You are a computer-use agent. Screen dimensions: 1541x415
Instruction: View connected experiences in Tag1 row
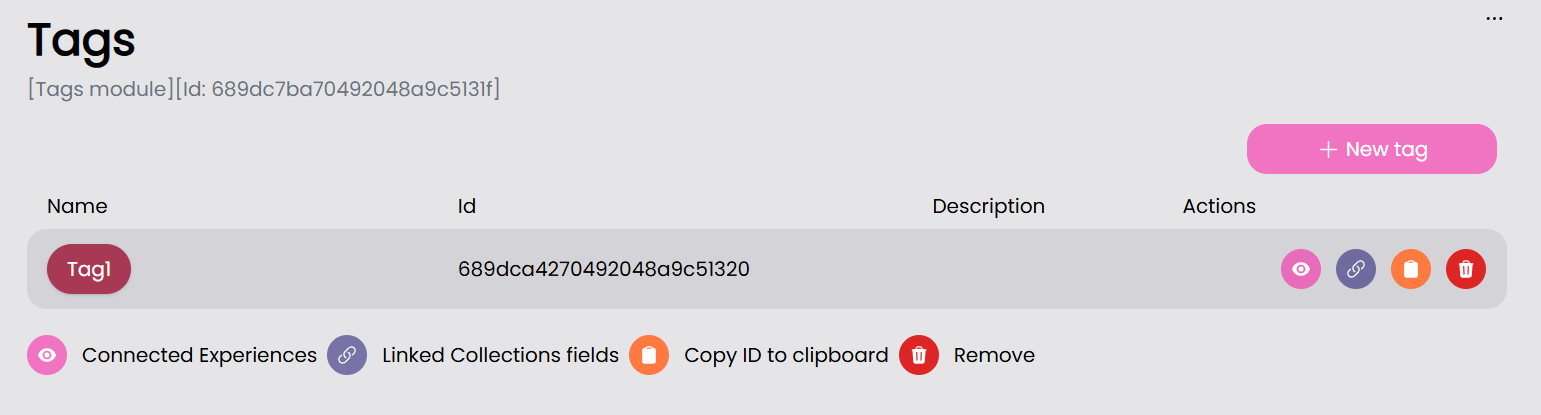point(1300,269)
